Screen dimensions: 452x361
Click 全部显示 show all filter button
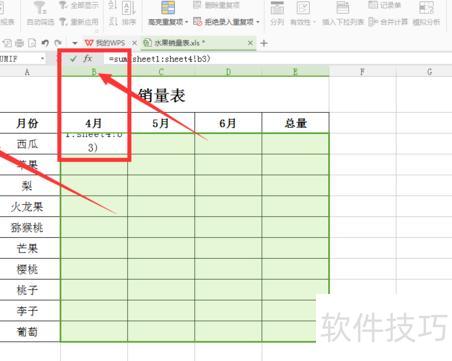79,5
